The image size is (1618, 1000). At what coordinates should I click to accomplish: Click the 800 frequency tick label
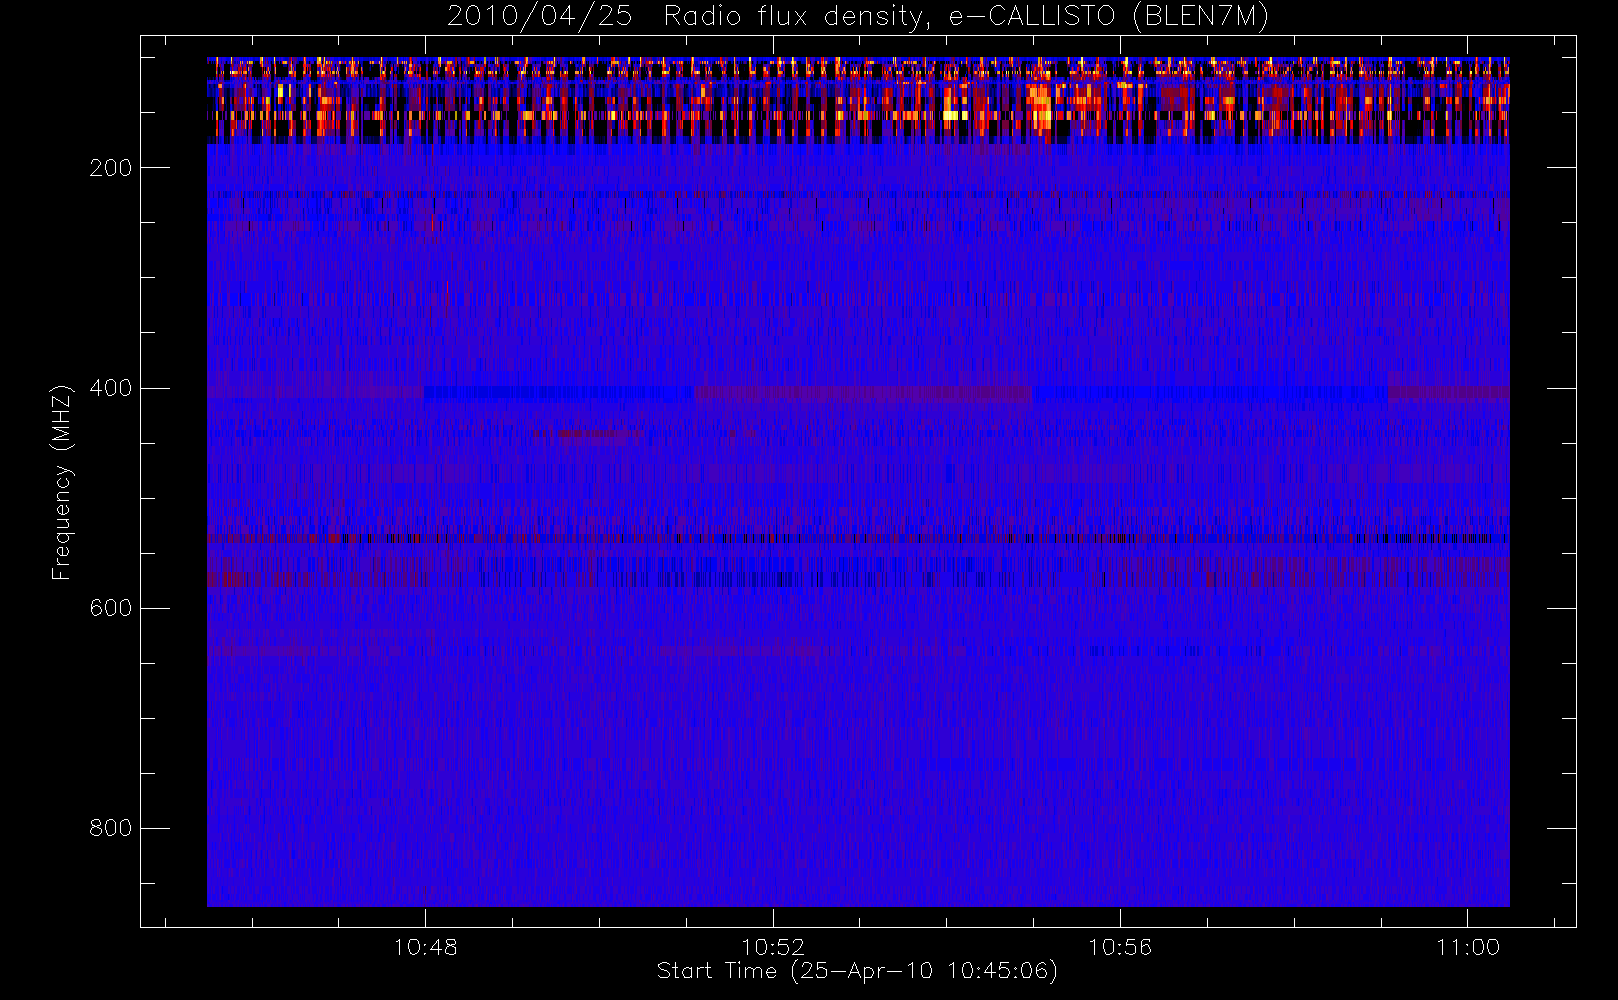click(x=111, y=828)
